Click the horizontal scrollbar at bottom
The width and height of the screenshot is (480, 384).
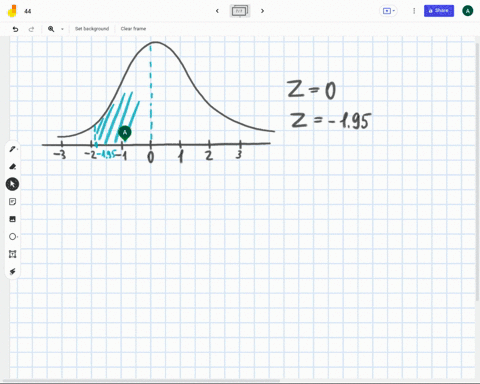pos(142,380)
